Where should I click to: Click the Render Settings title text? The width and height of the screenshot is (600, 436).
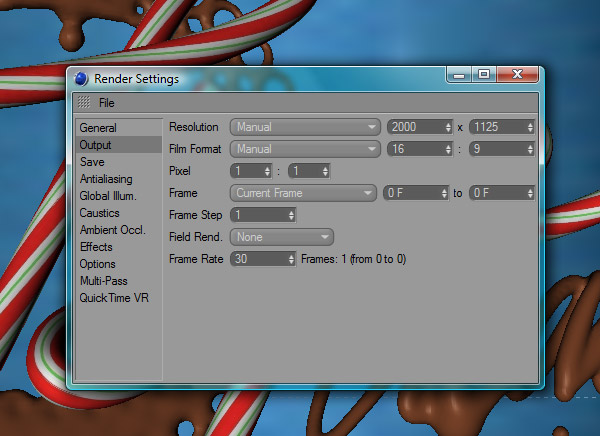point(137,79)
